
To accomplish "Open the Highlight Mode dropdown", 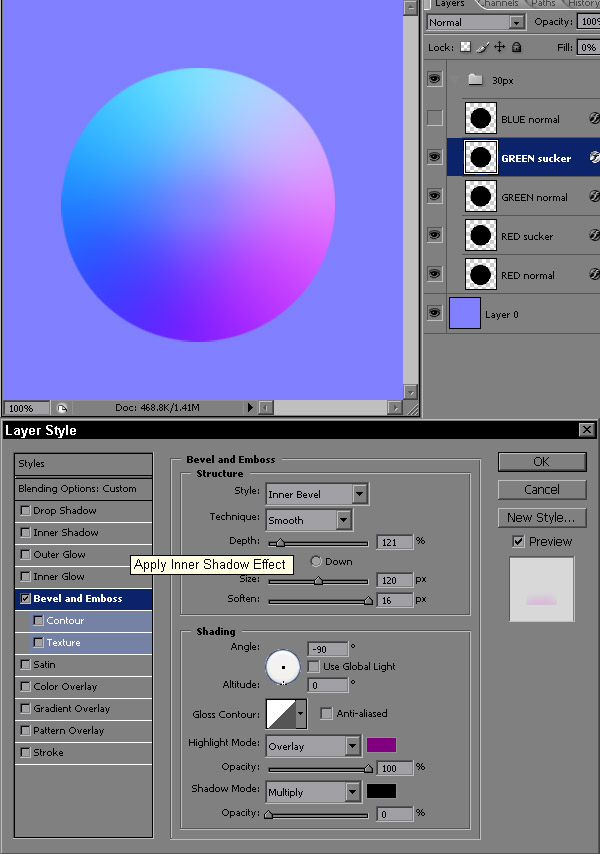I will [352, 746].
